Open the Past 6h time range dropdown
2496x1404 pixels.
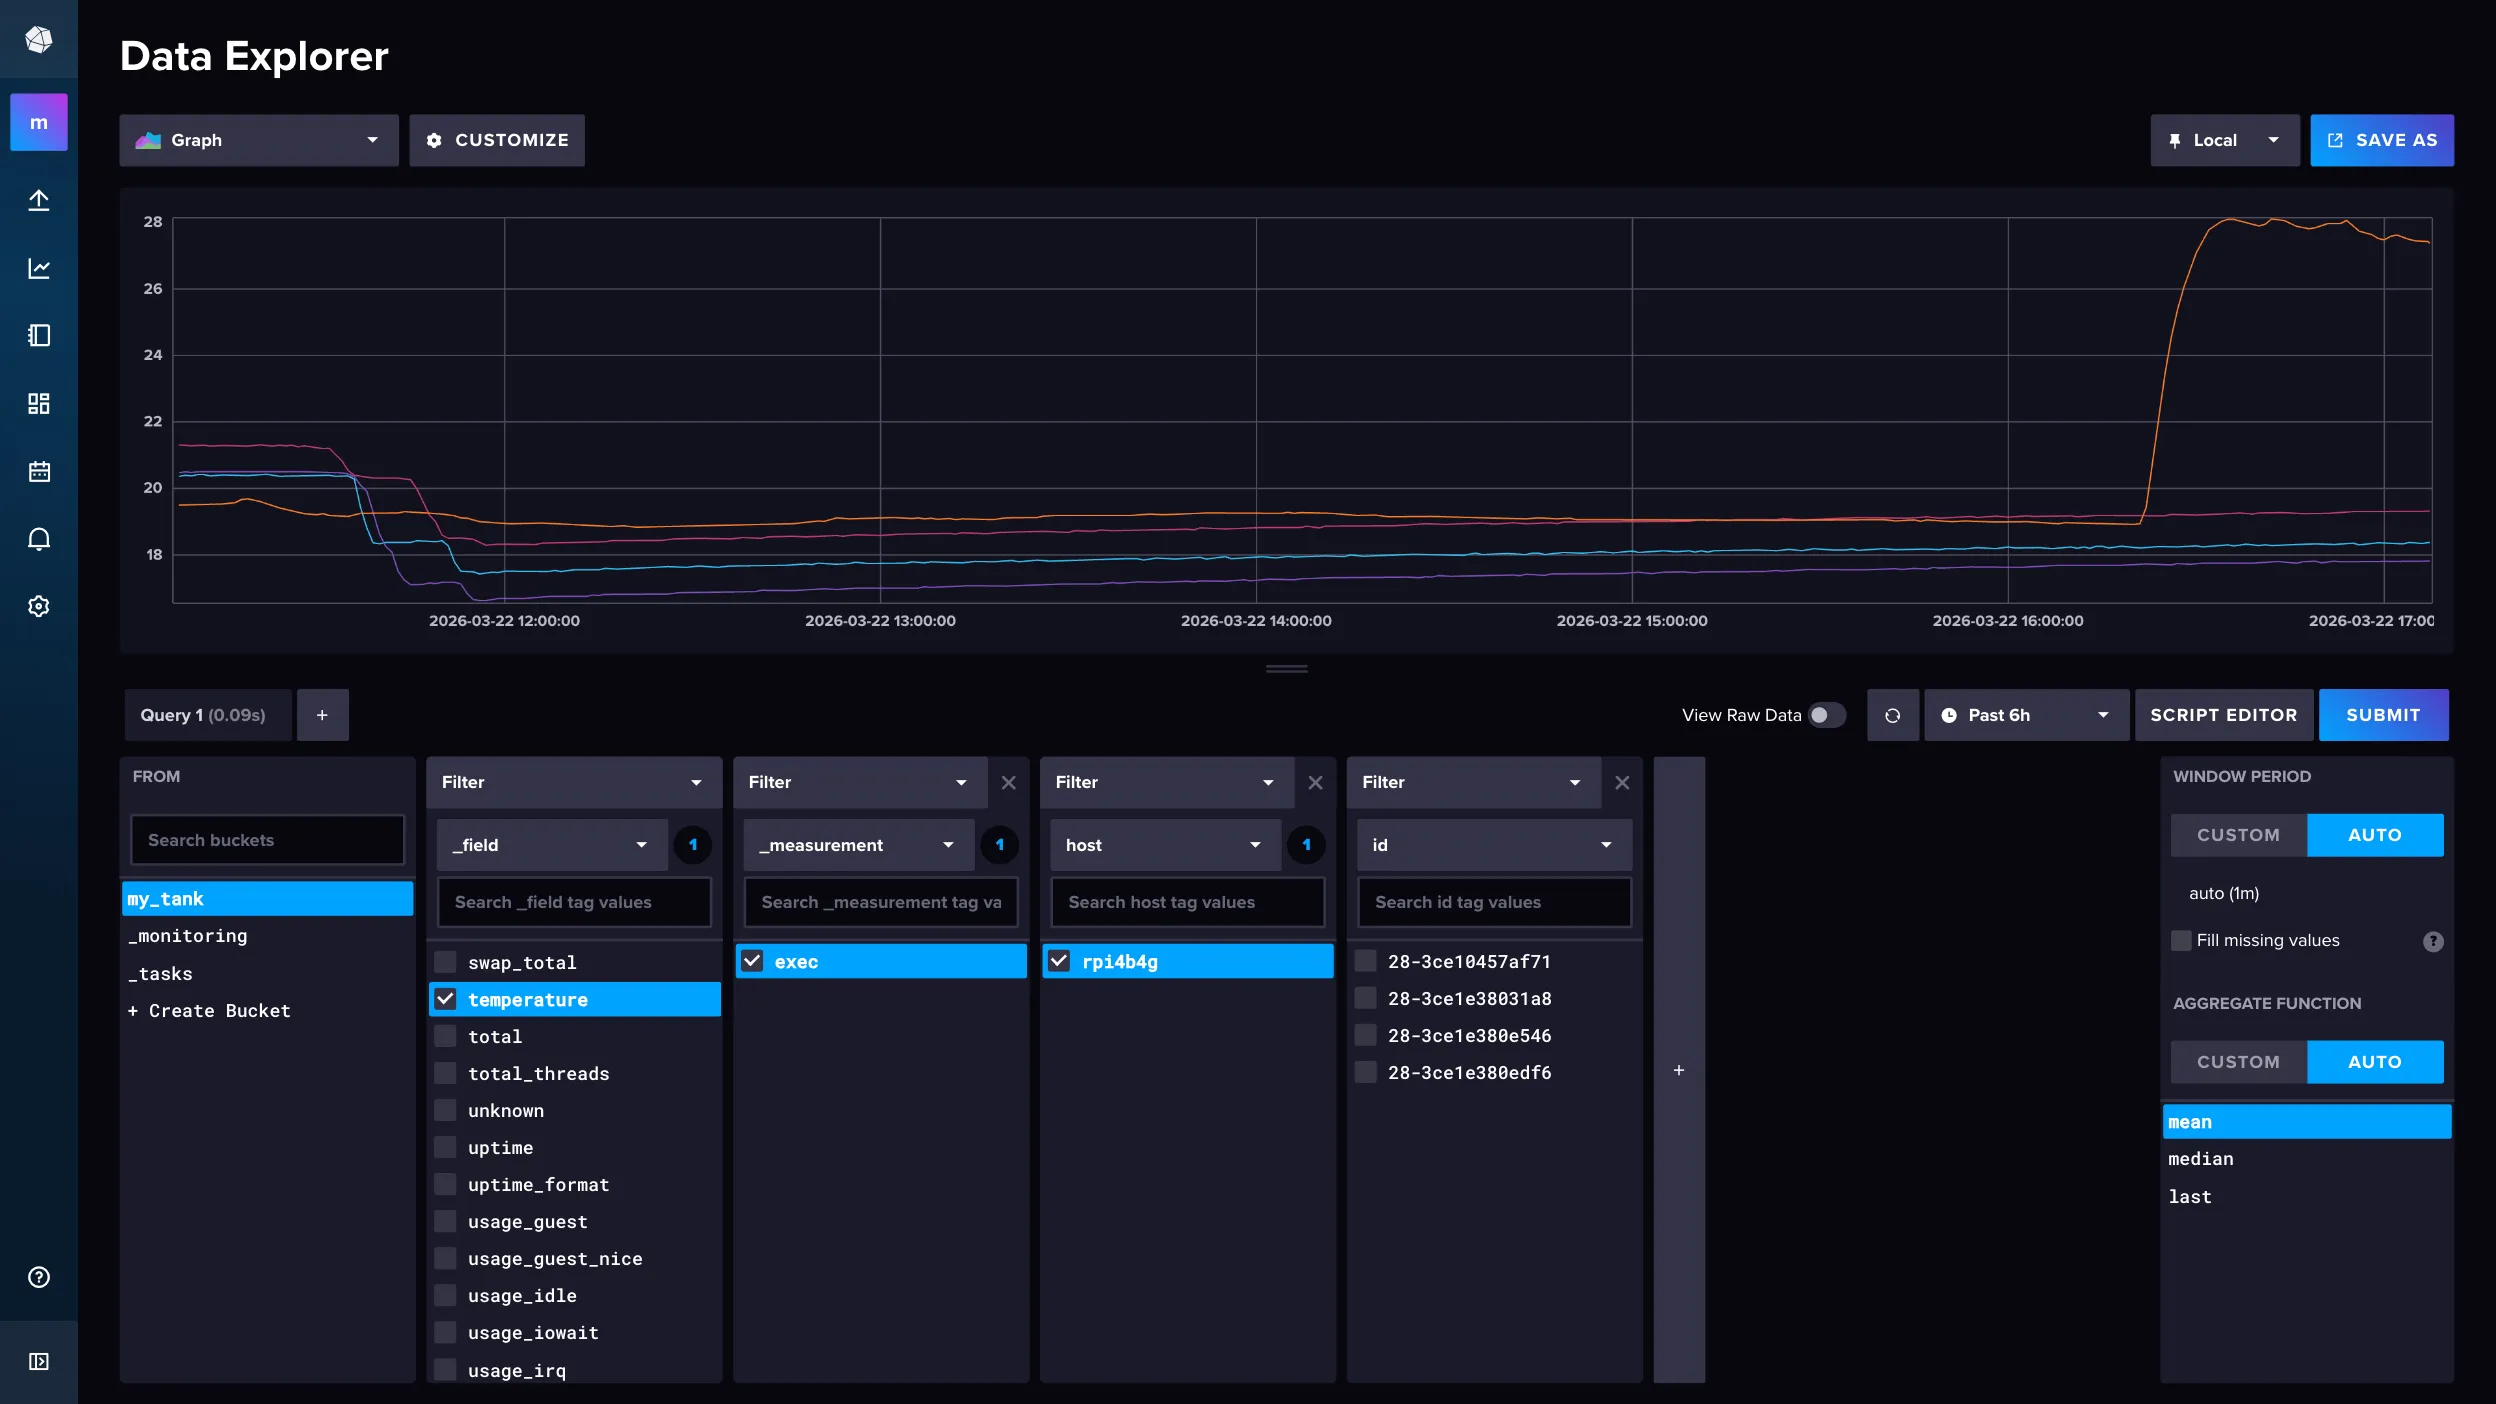coord(2026,715)
